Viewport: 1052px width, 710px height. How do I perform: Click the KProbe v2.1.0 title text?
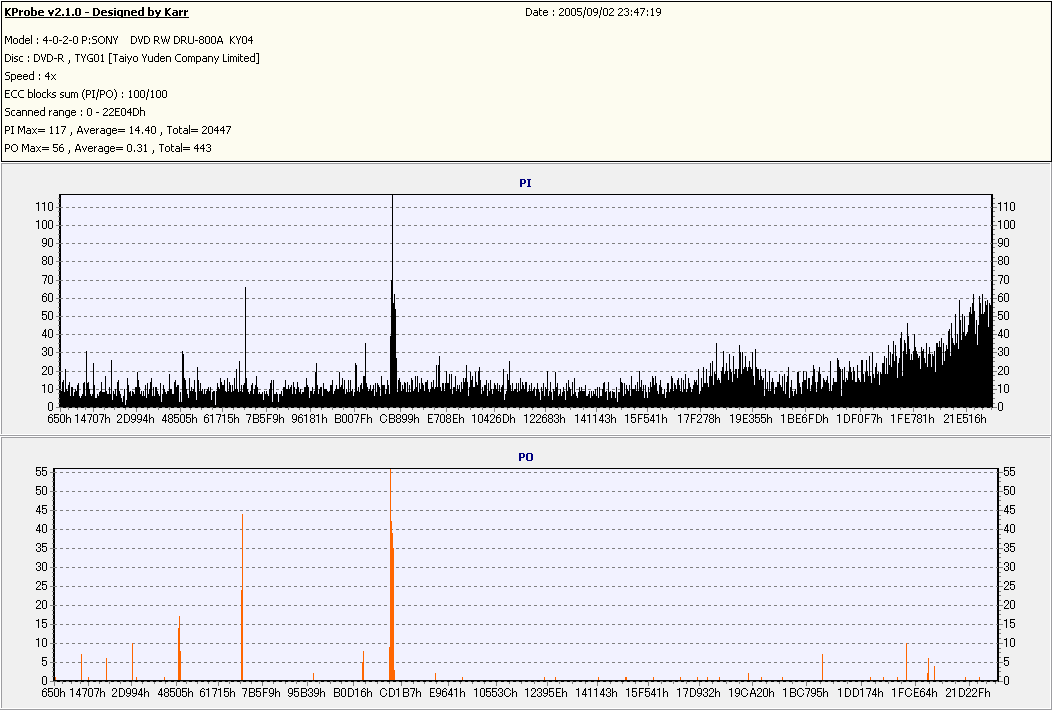point(96,12)
